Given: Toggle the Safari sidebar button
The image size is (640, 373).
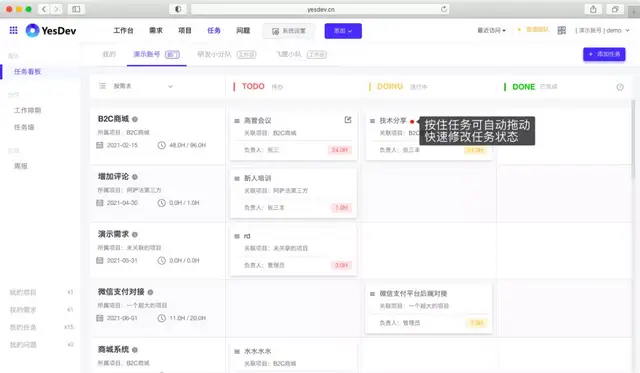Looking at the screenshot, I should coord(76,9).
